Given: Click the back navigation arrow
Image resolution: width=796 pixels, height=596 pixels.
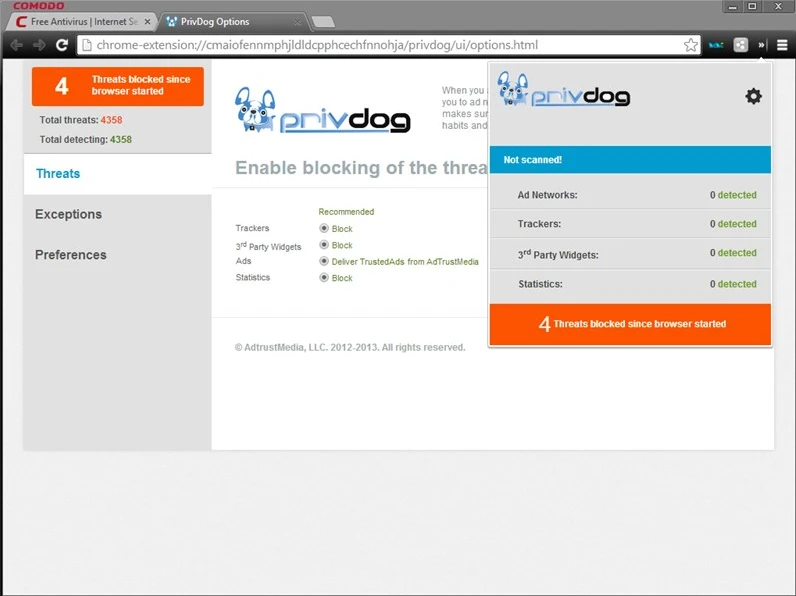Looking at the screenshot, I should [16, 45].
